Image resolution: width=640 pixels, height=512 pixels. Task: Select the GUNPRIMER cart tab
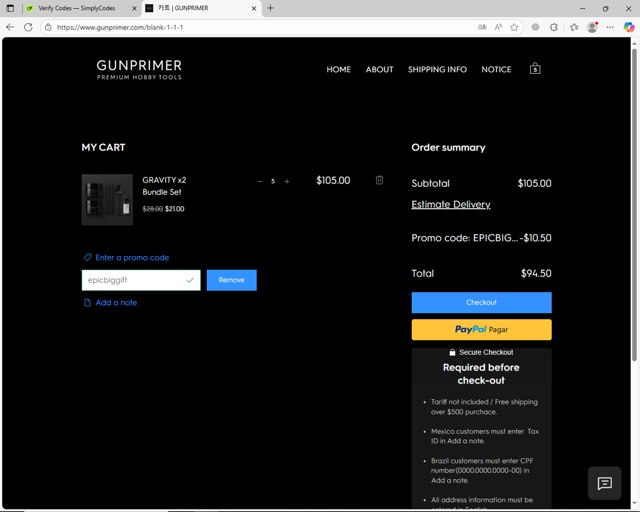click(183, 8)
